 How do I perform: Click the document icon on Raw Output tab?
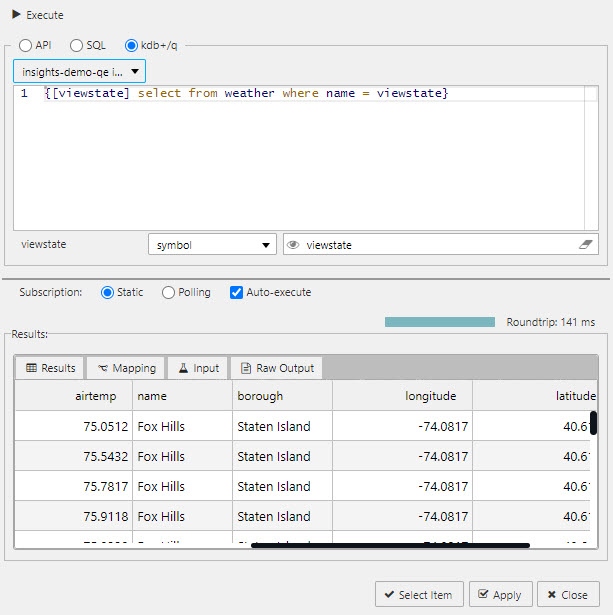point(246,368)
